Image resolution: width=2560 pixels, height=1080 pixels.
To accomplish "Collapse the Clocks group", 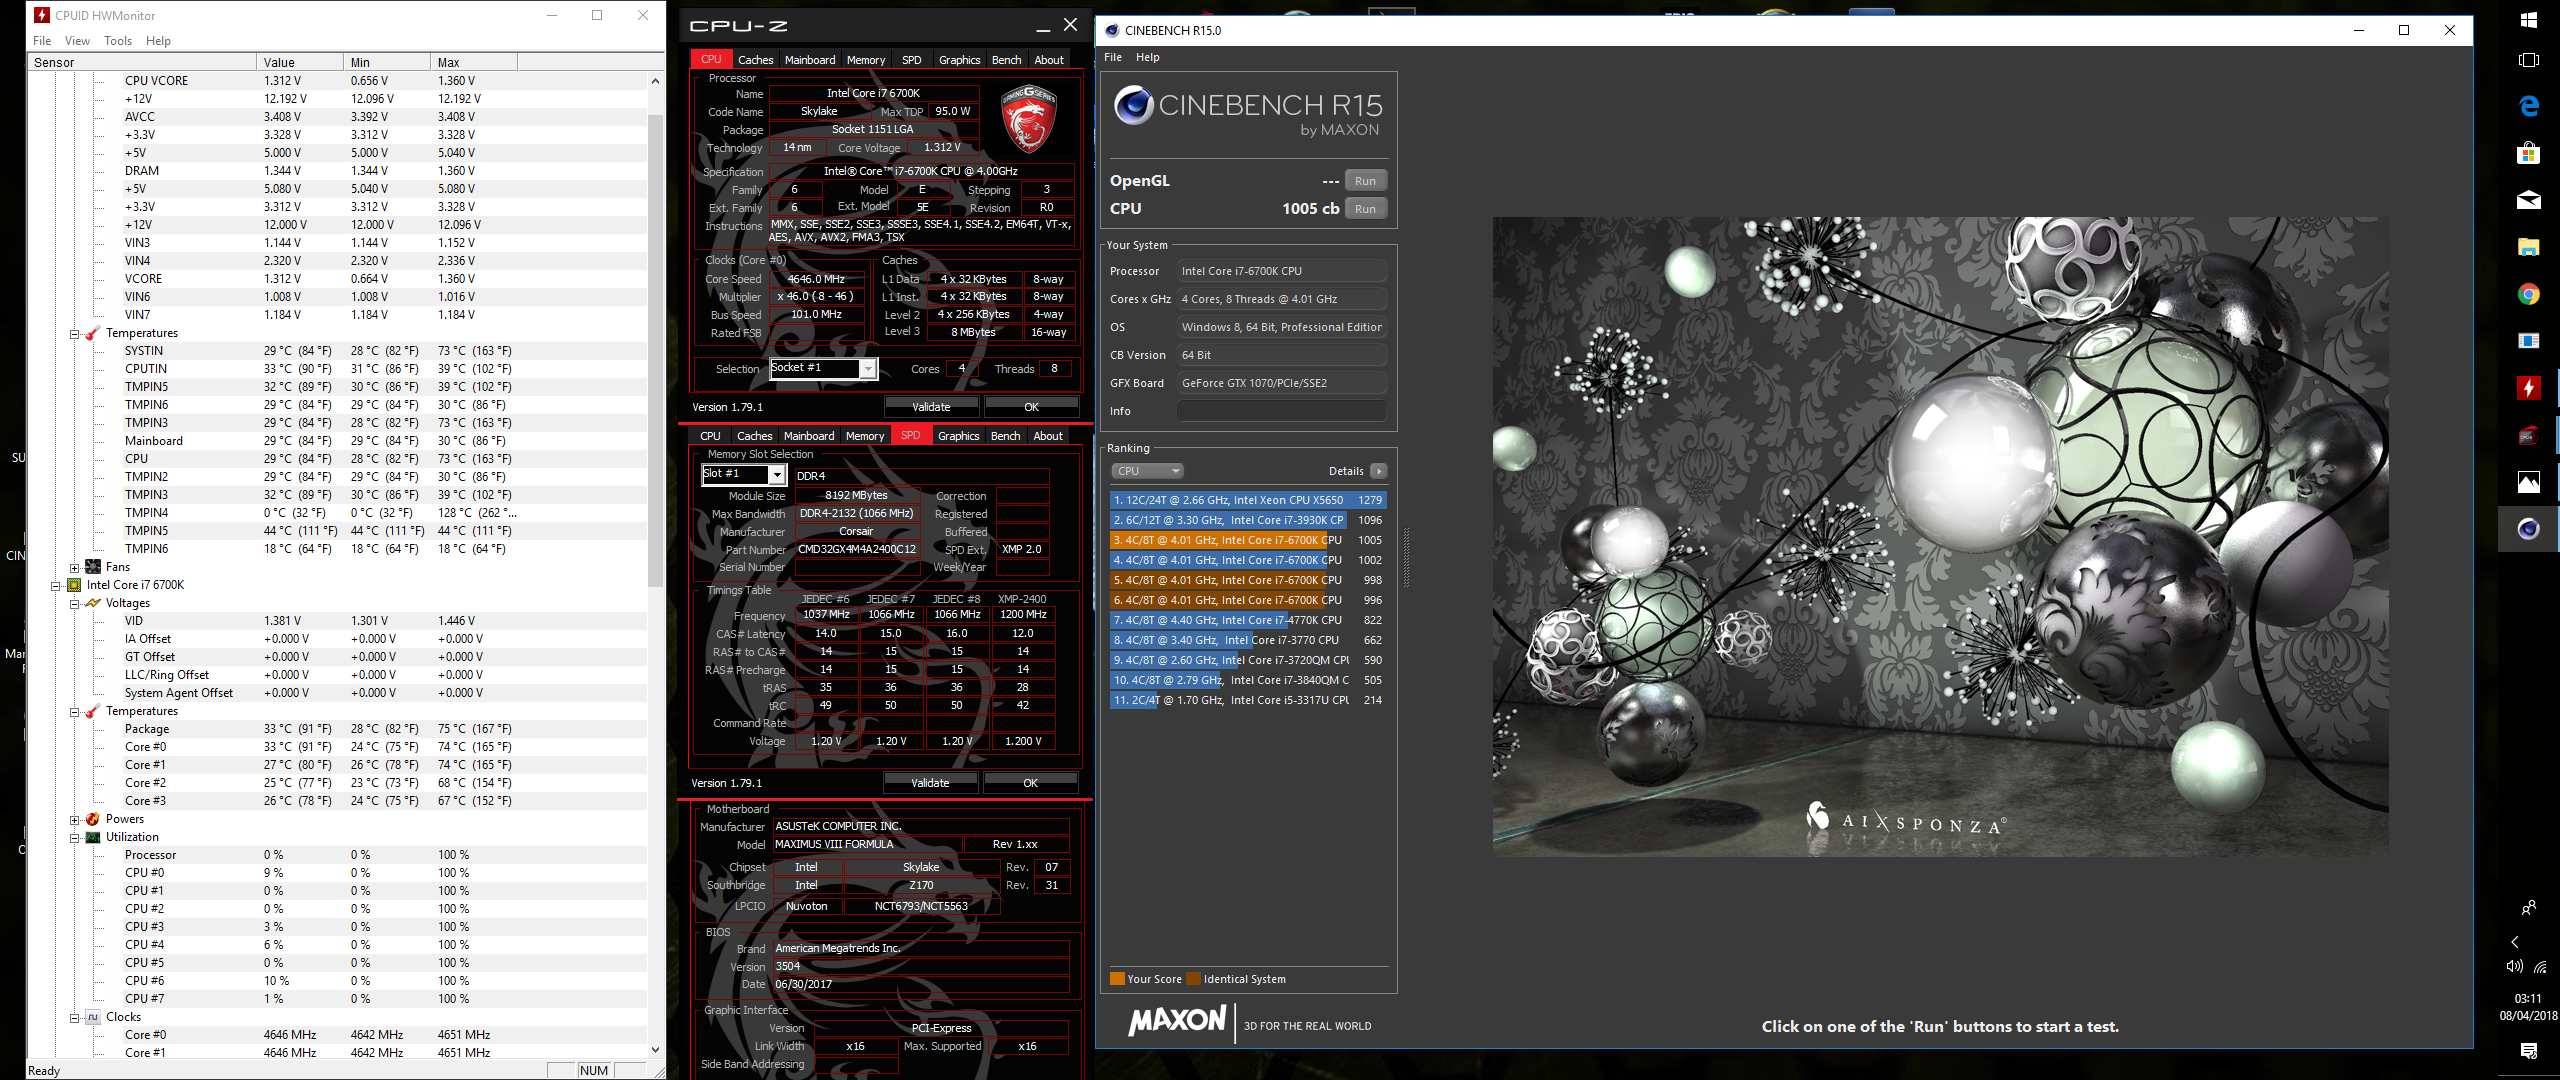I will [x=74, y=1018].
